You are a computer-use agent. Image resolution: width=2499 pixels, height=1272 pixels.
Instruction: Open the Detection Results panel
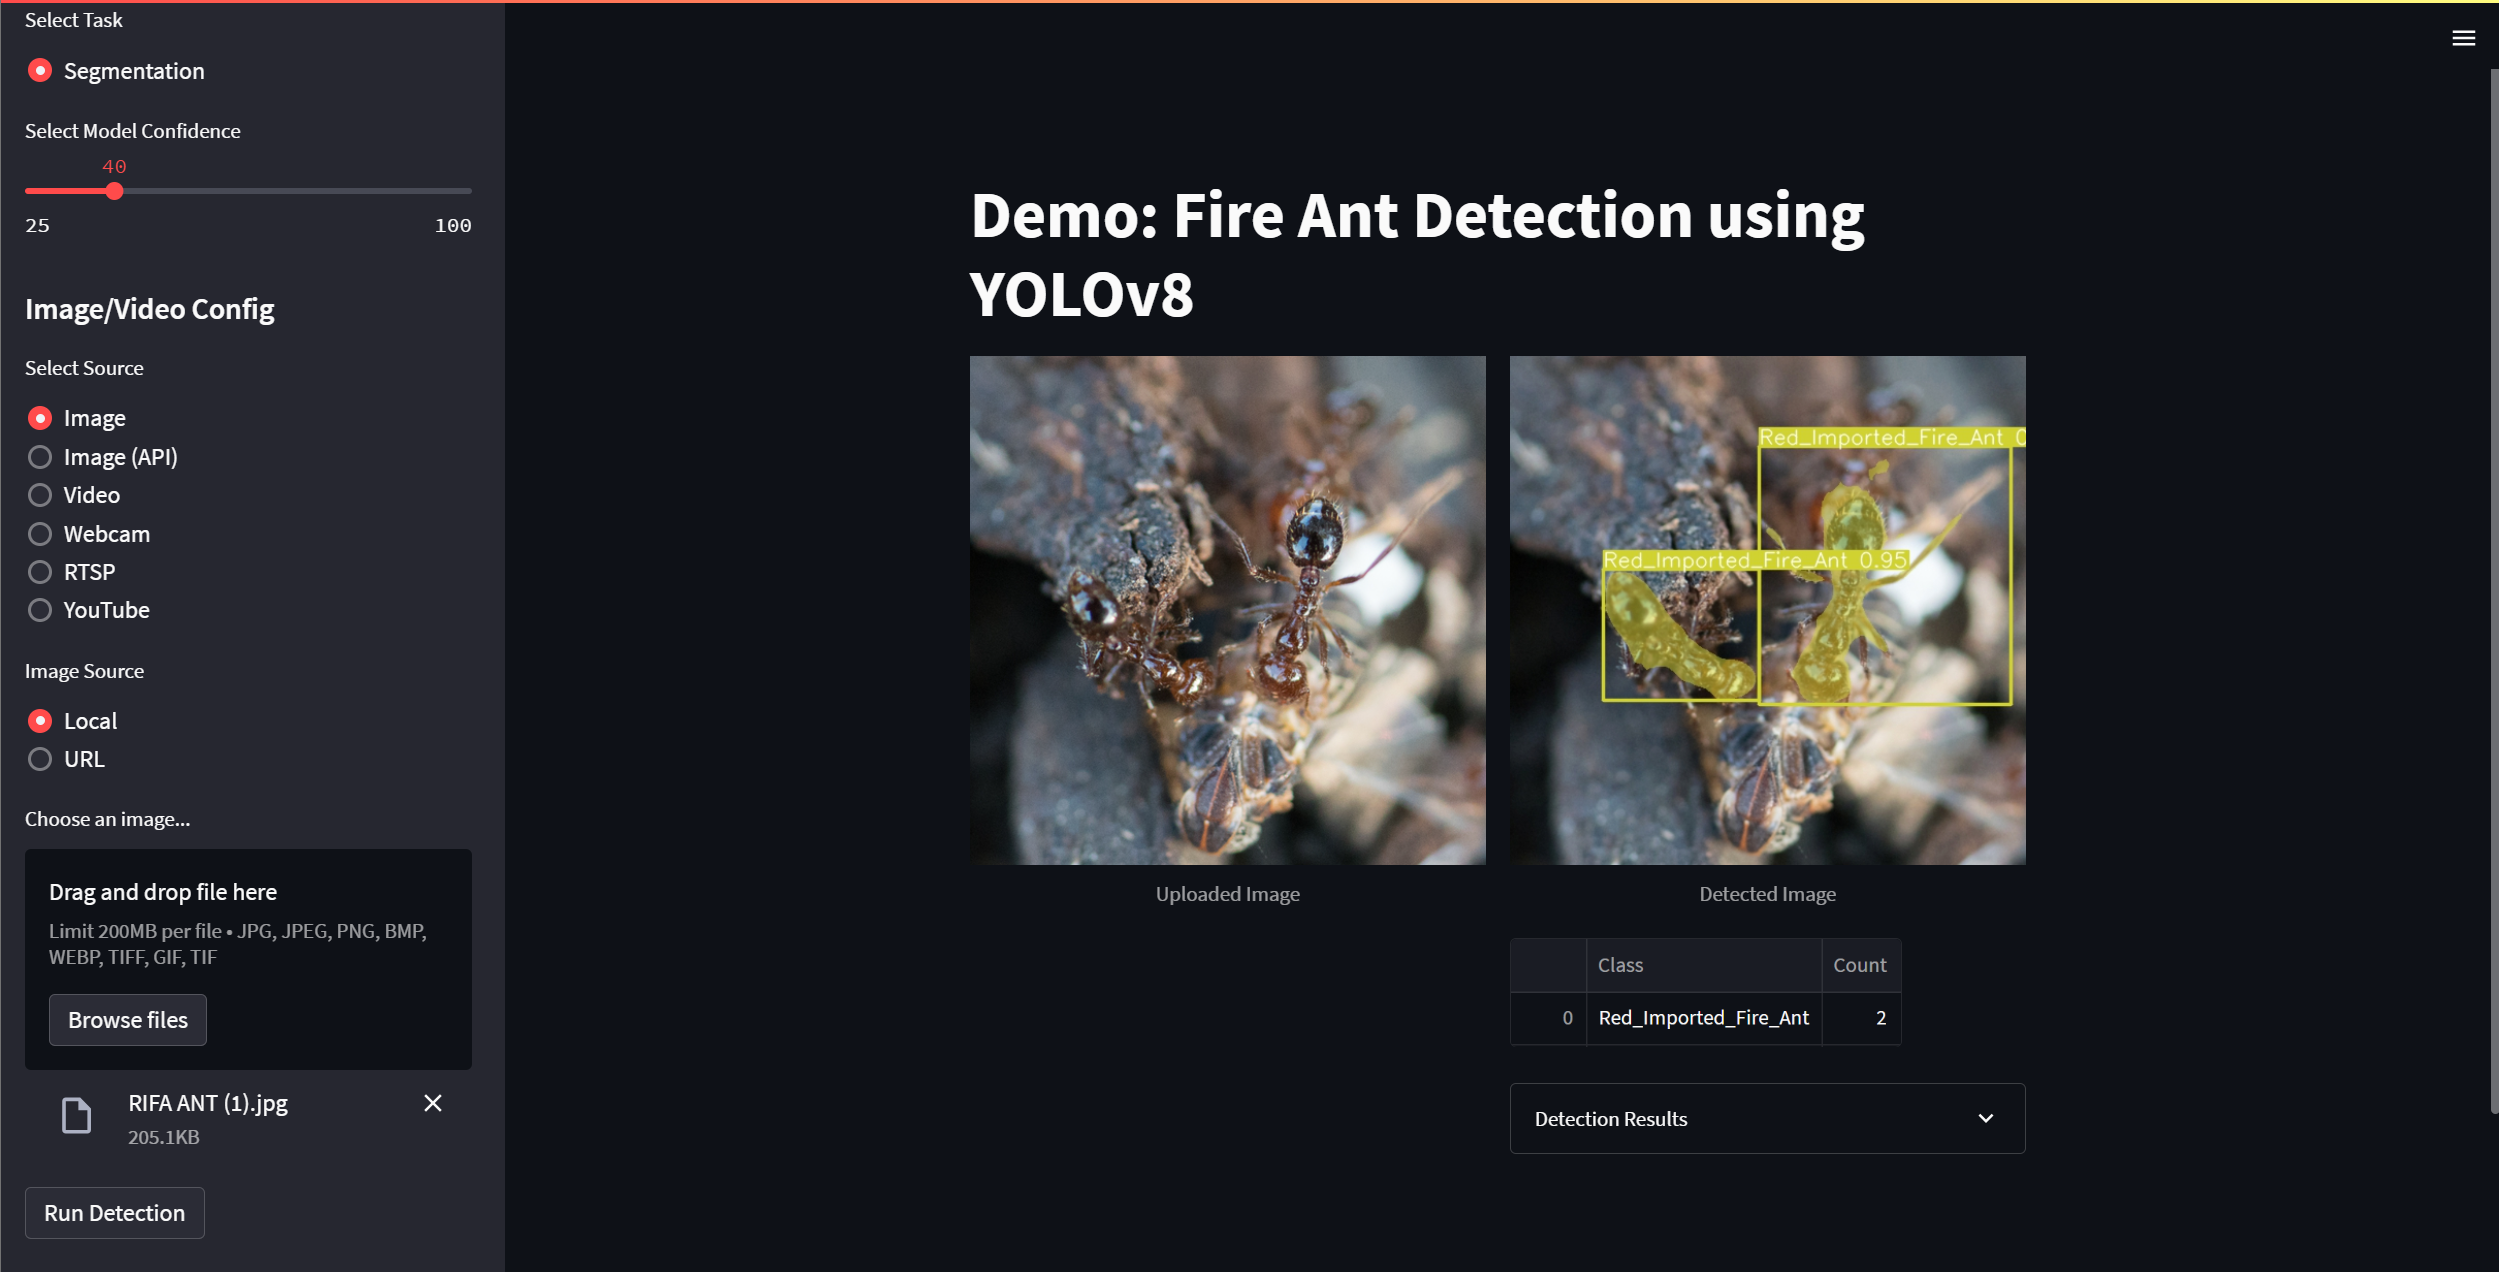(x=1610, y=1119)
